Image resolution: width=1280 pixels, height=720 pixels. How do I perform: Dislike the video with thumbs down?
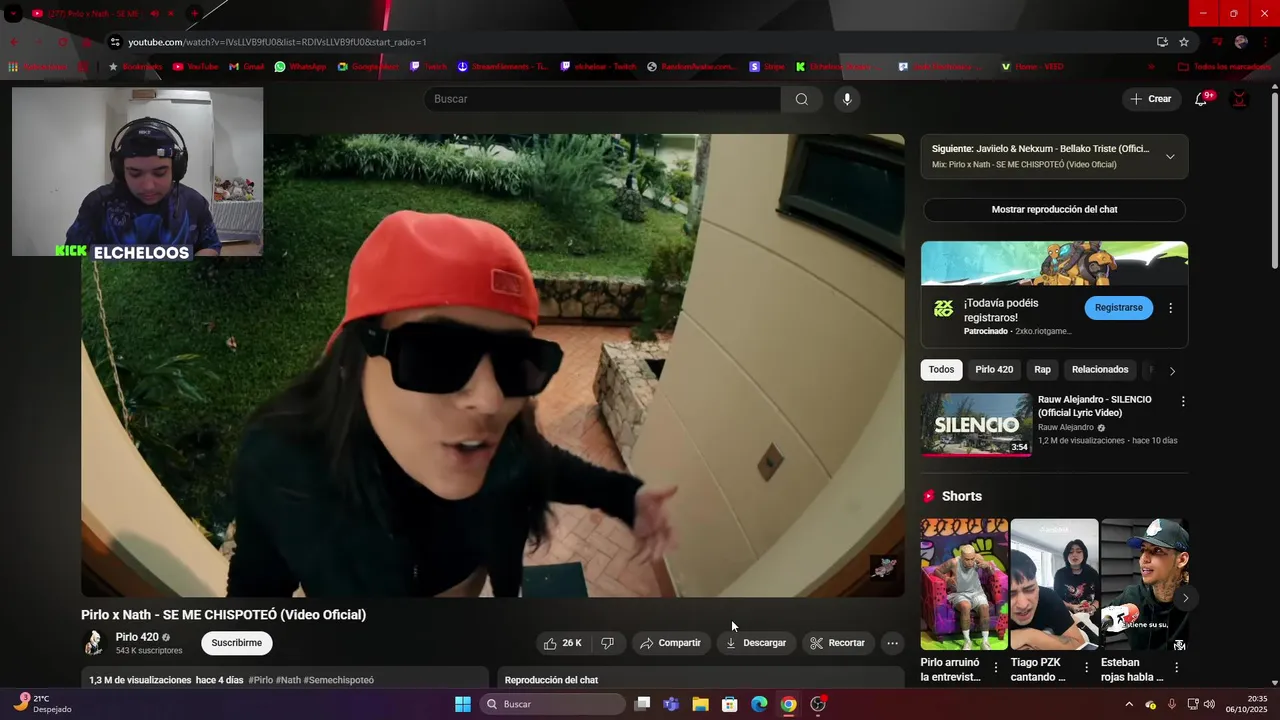607,643
